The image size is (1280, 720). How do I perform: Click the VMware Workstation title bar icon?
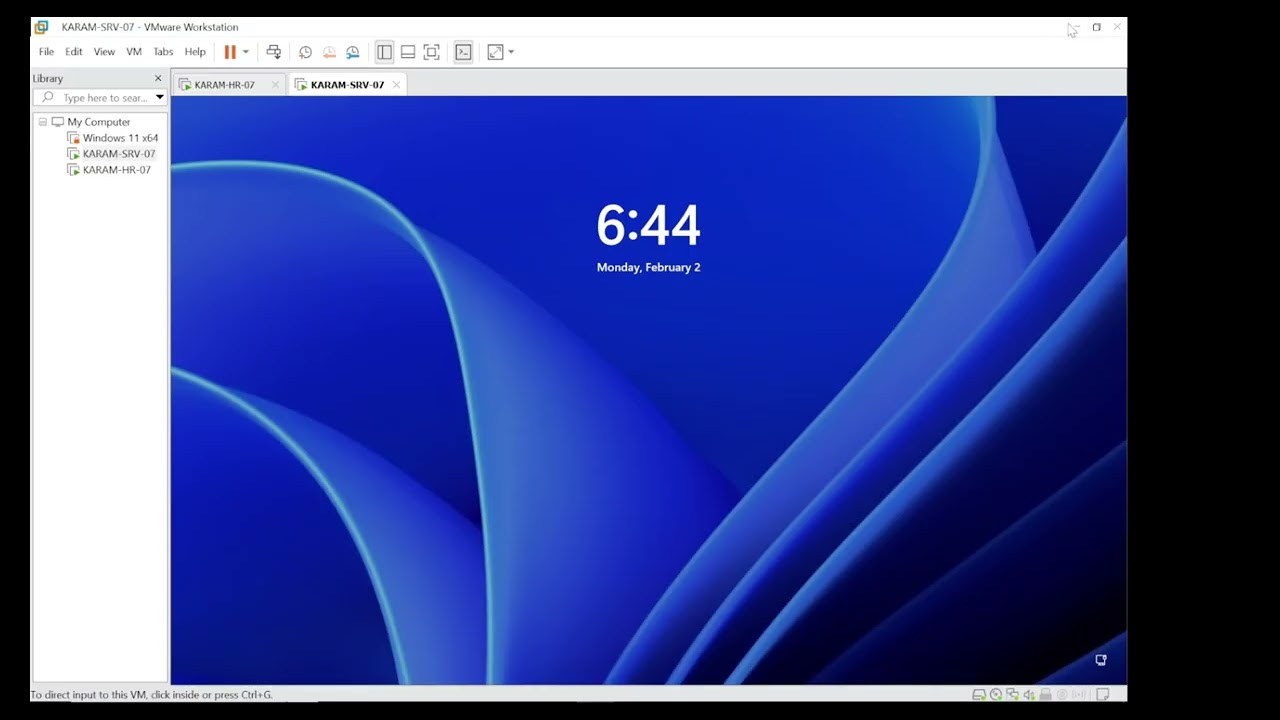(x=41, y=27)
